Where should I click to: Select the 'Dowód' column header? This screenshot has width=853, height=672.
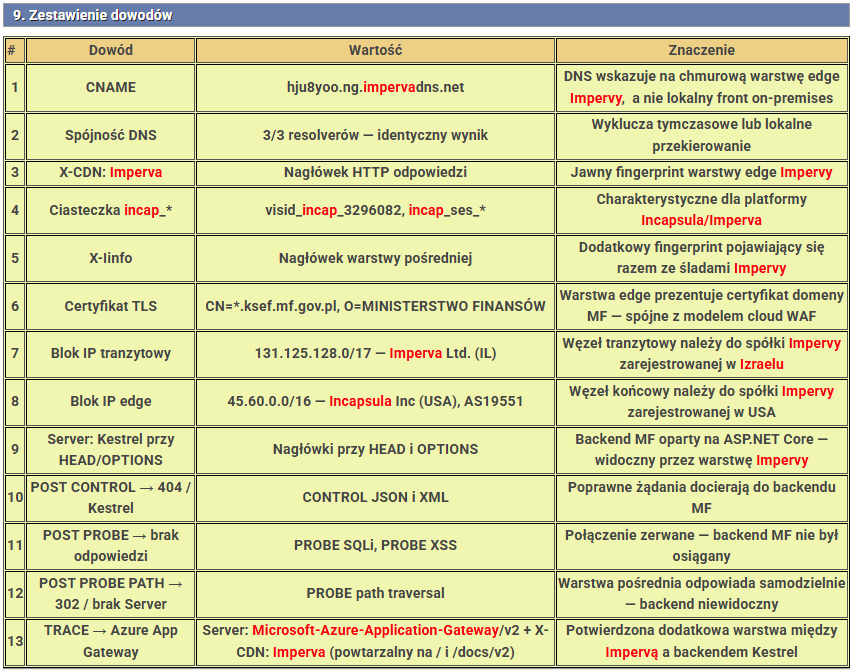coord(110,50)
